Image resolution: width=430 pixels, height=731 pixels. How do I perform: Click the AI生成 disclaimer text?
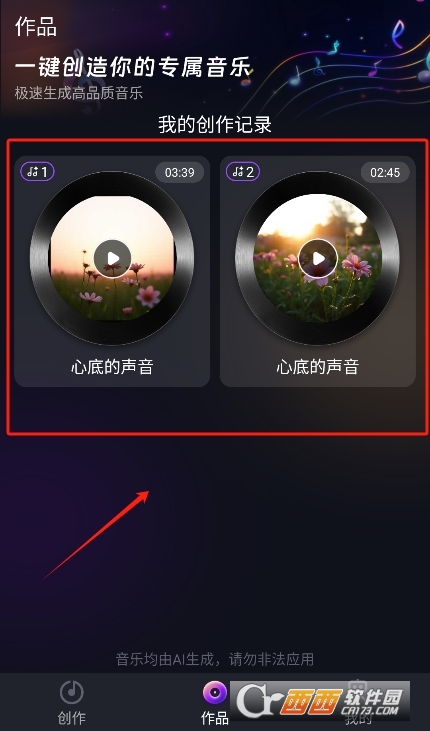pos(215,659)
